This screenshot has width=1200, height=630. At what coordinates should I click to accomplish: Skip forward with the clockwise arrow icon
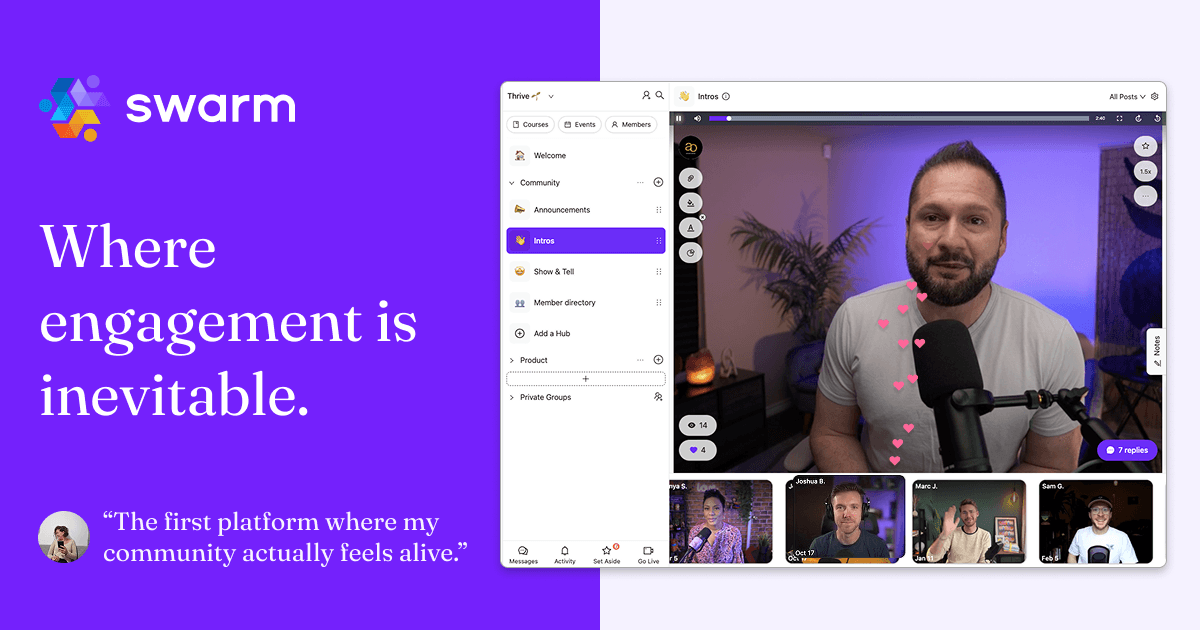click(x=1138, y=118)
